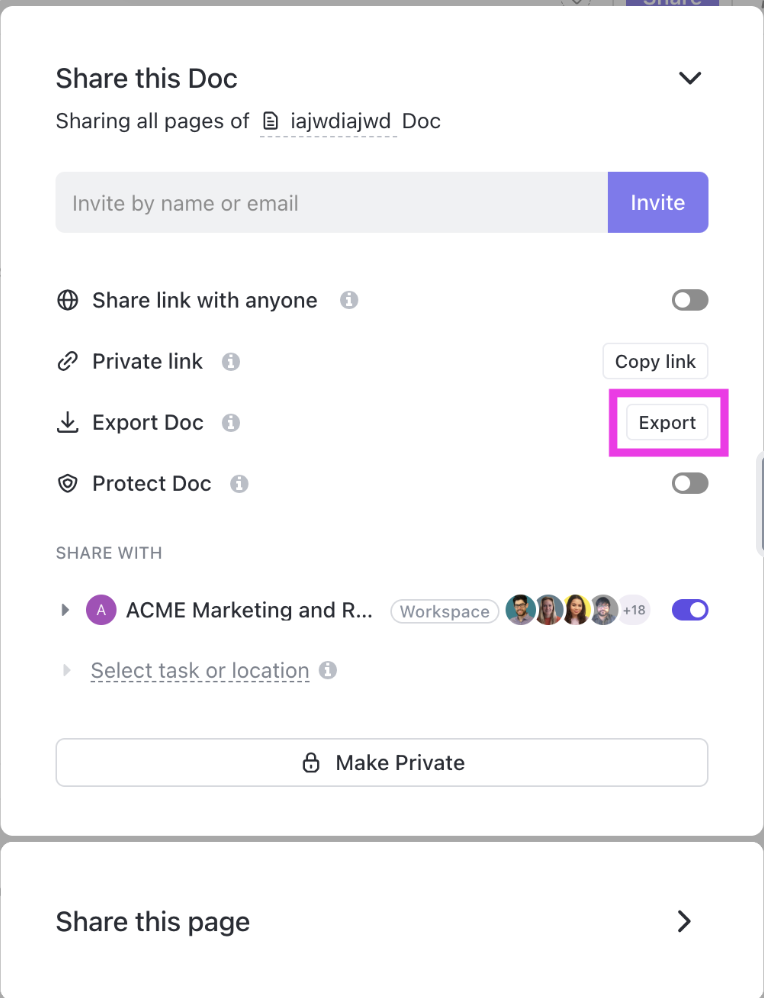This screenshot has width=764, height=998.
Task: Disable ACME Marketing workspace sharing toggle
Action: (x=690, y=610)
